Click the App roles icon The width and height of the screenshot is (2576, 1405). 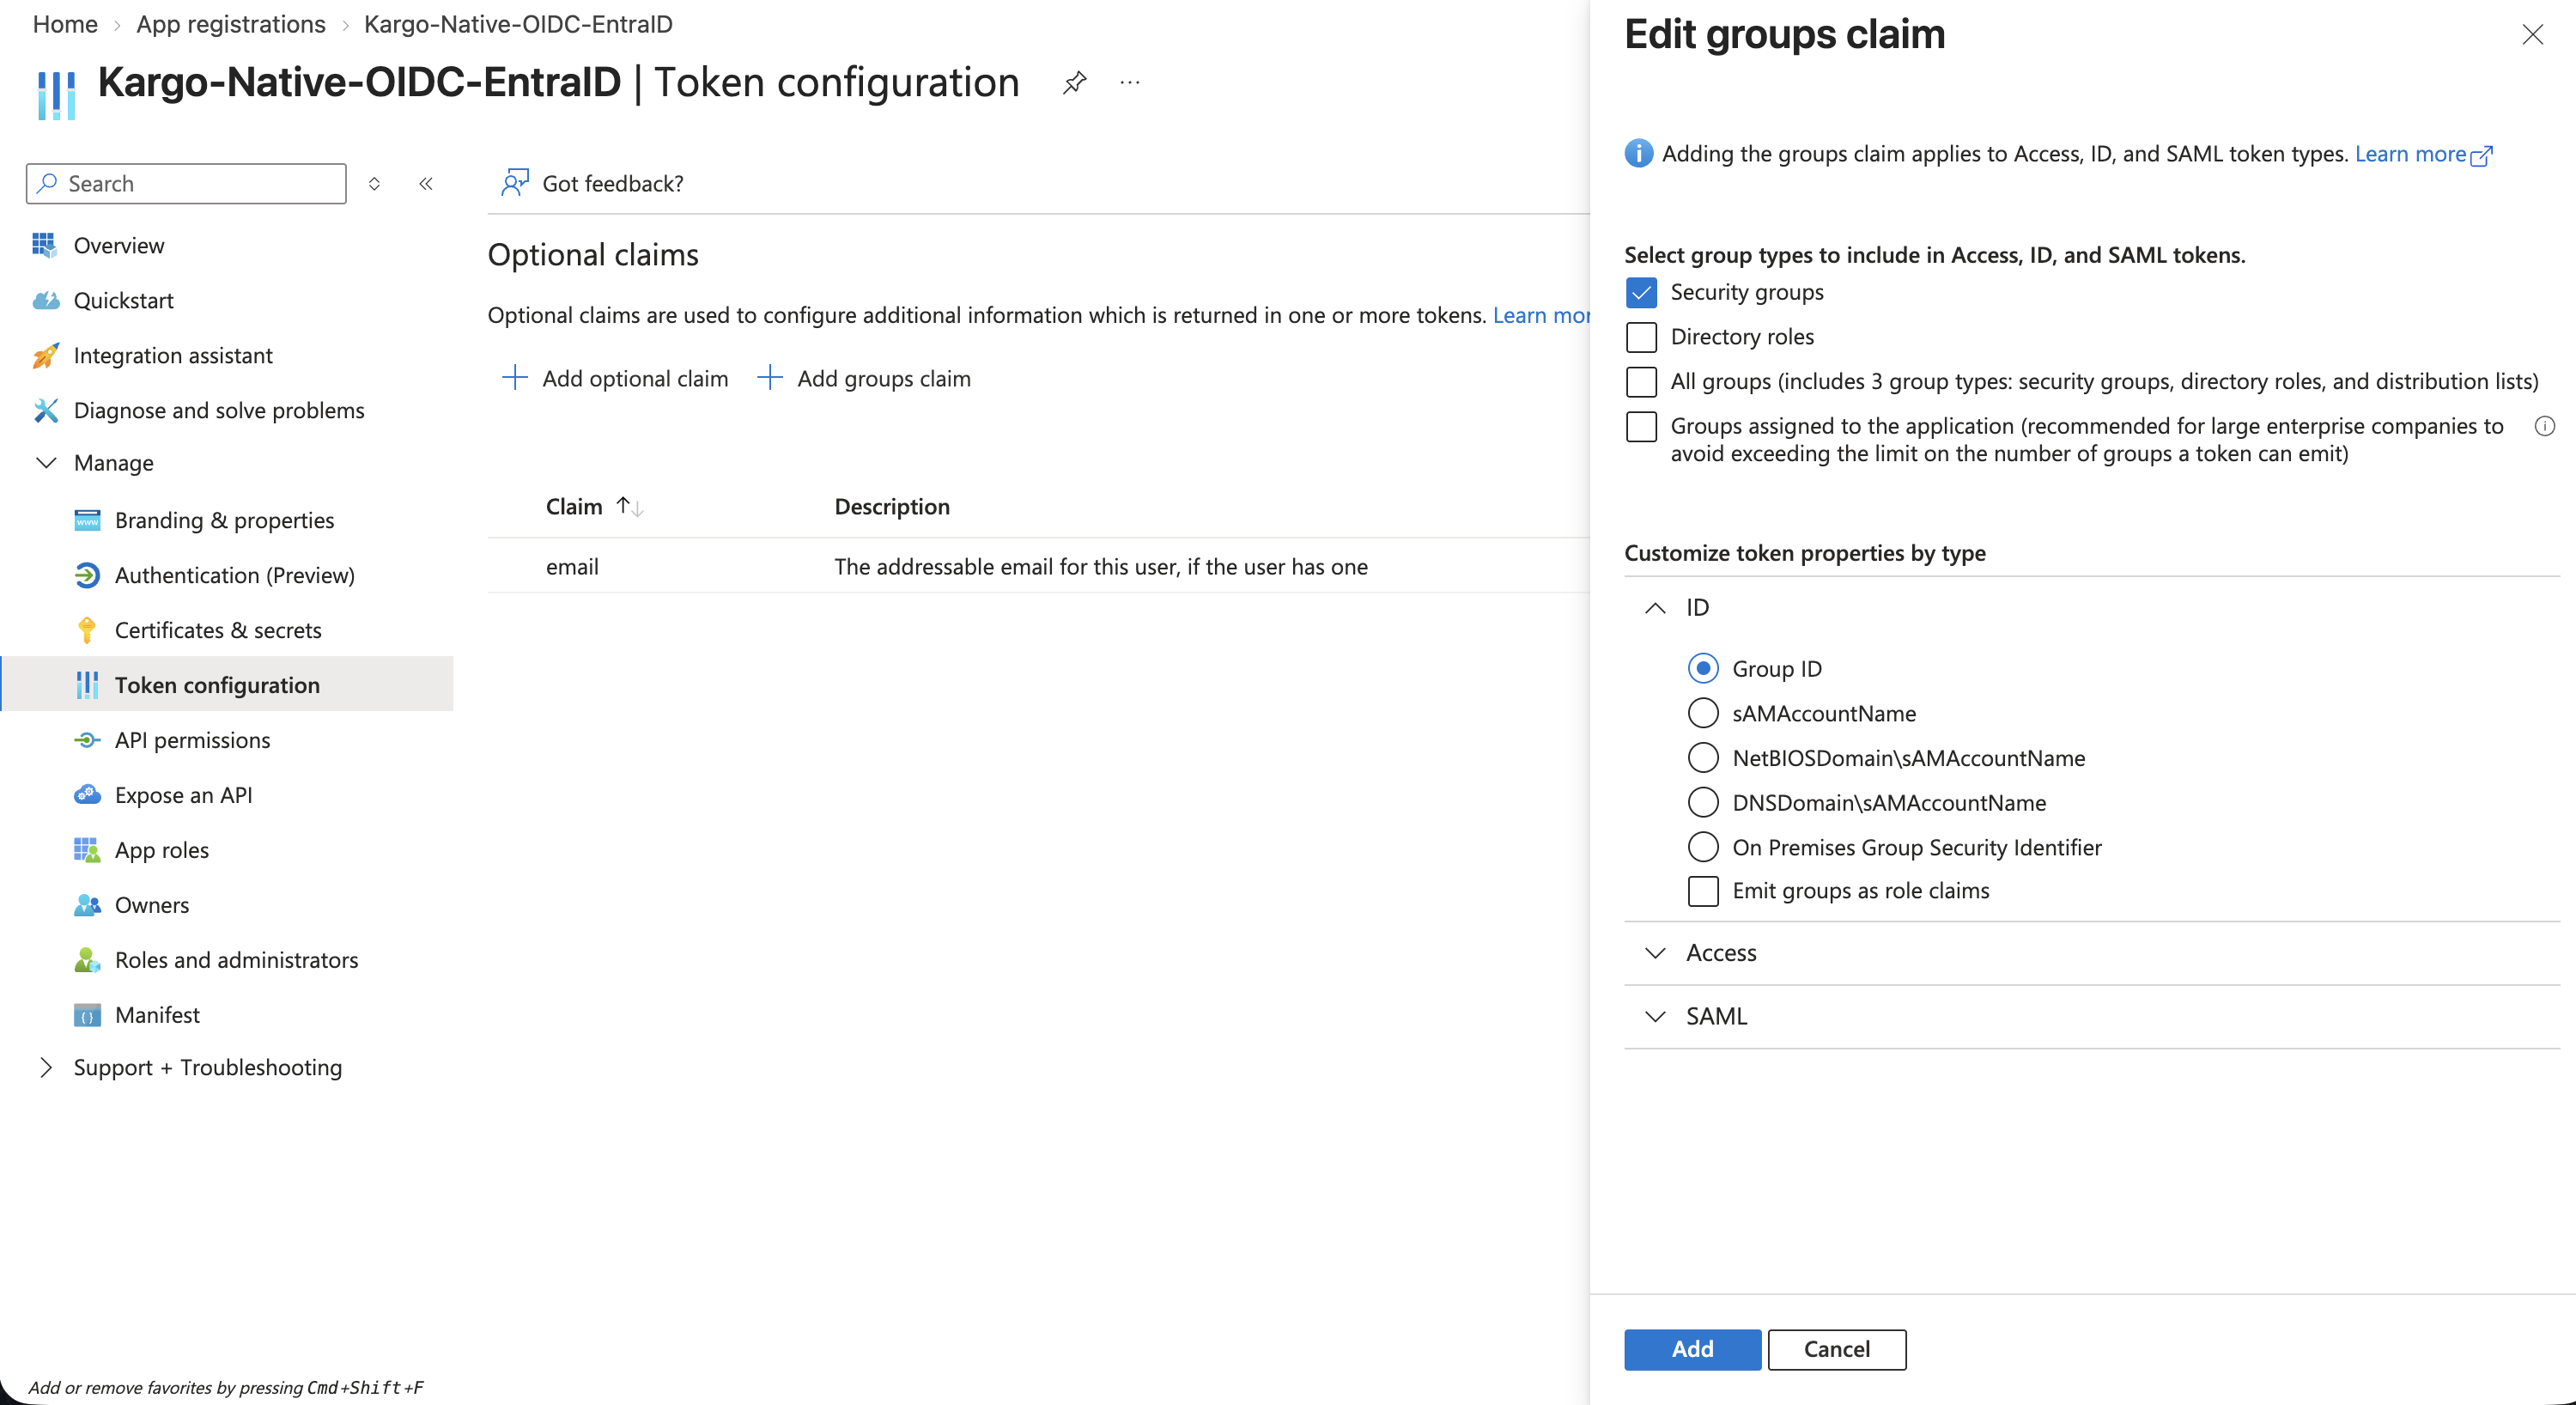[x=87, y=850]
